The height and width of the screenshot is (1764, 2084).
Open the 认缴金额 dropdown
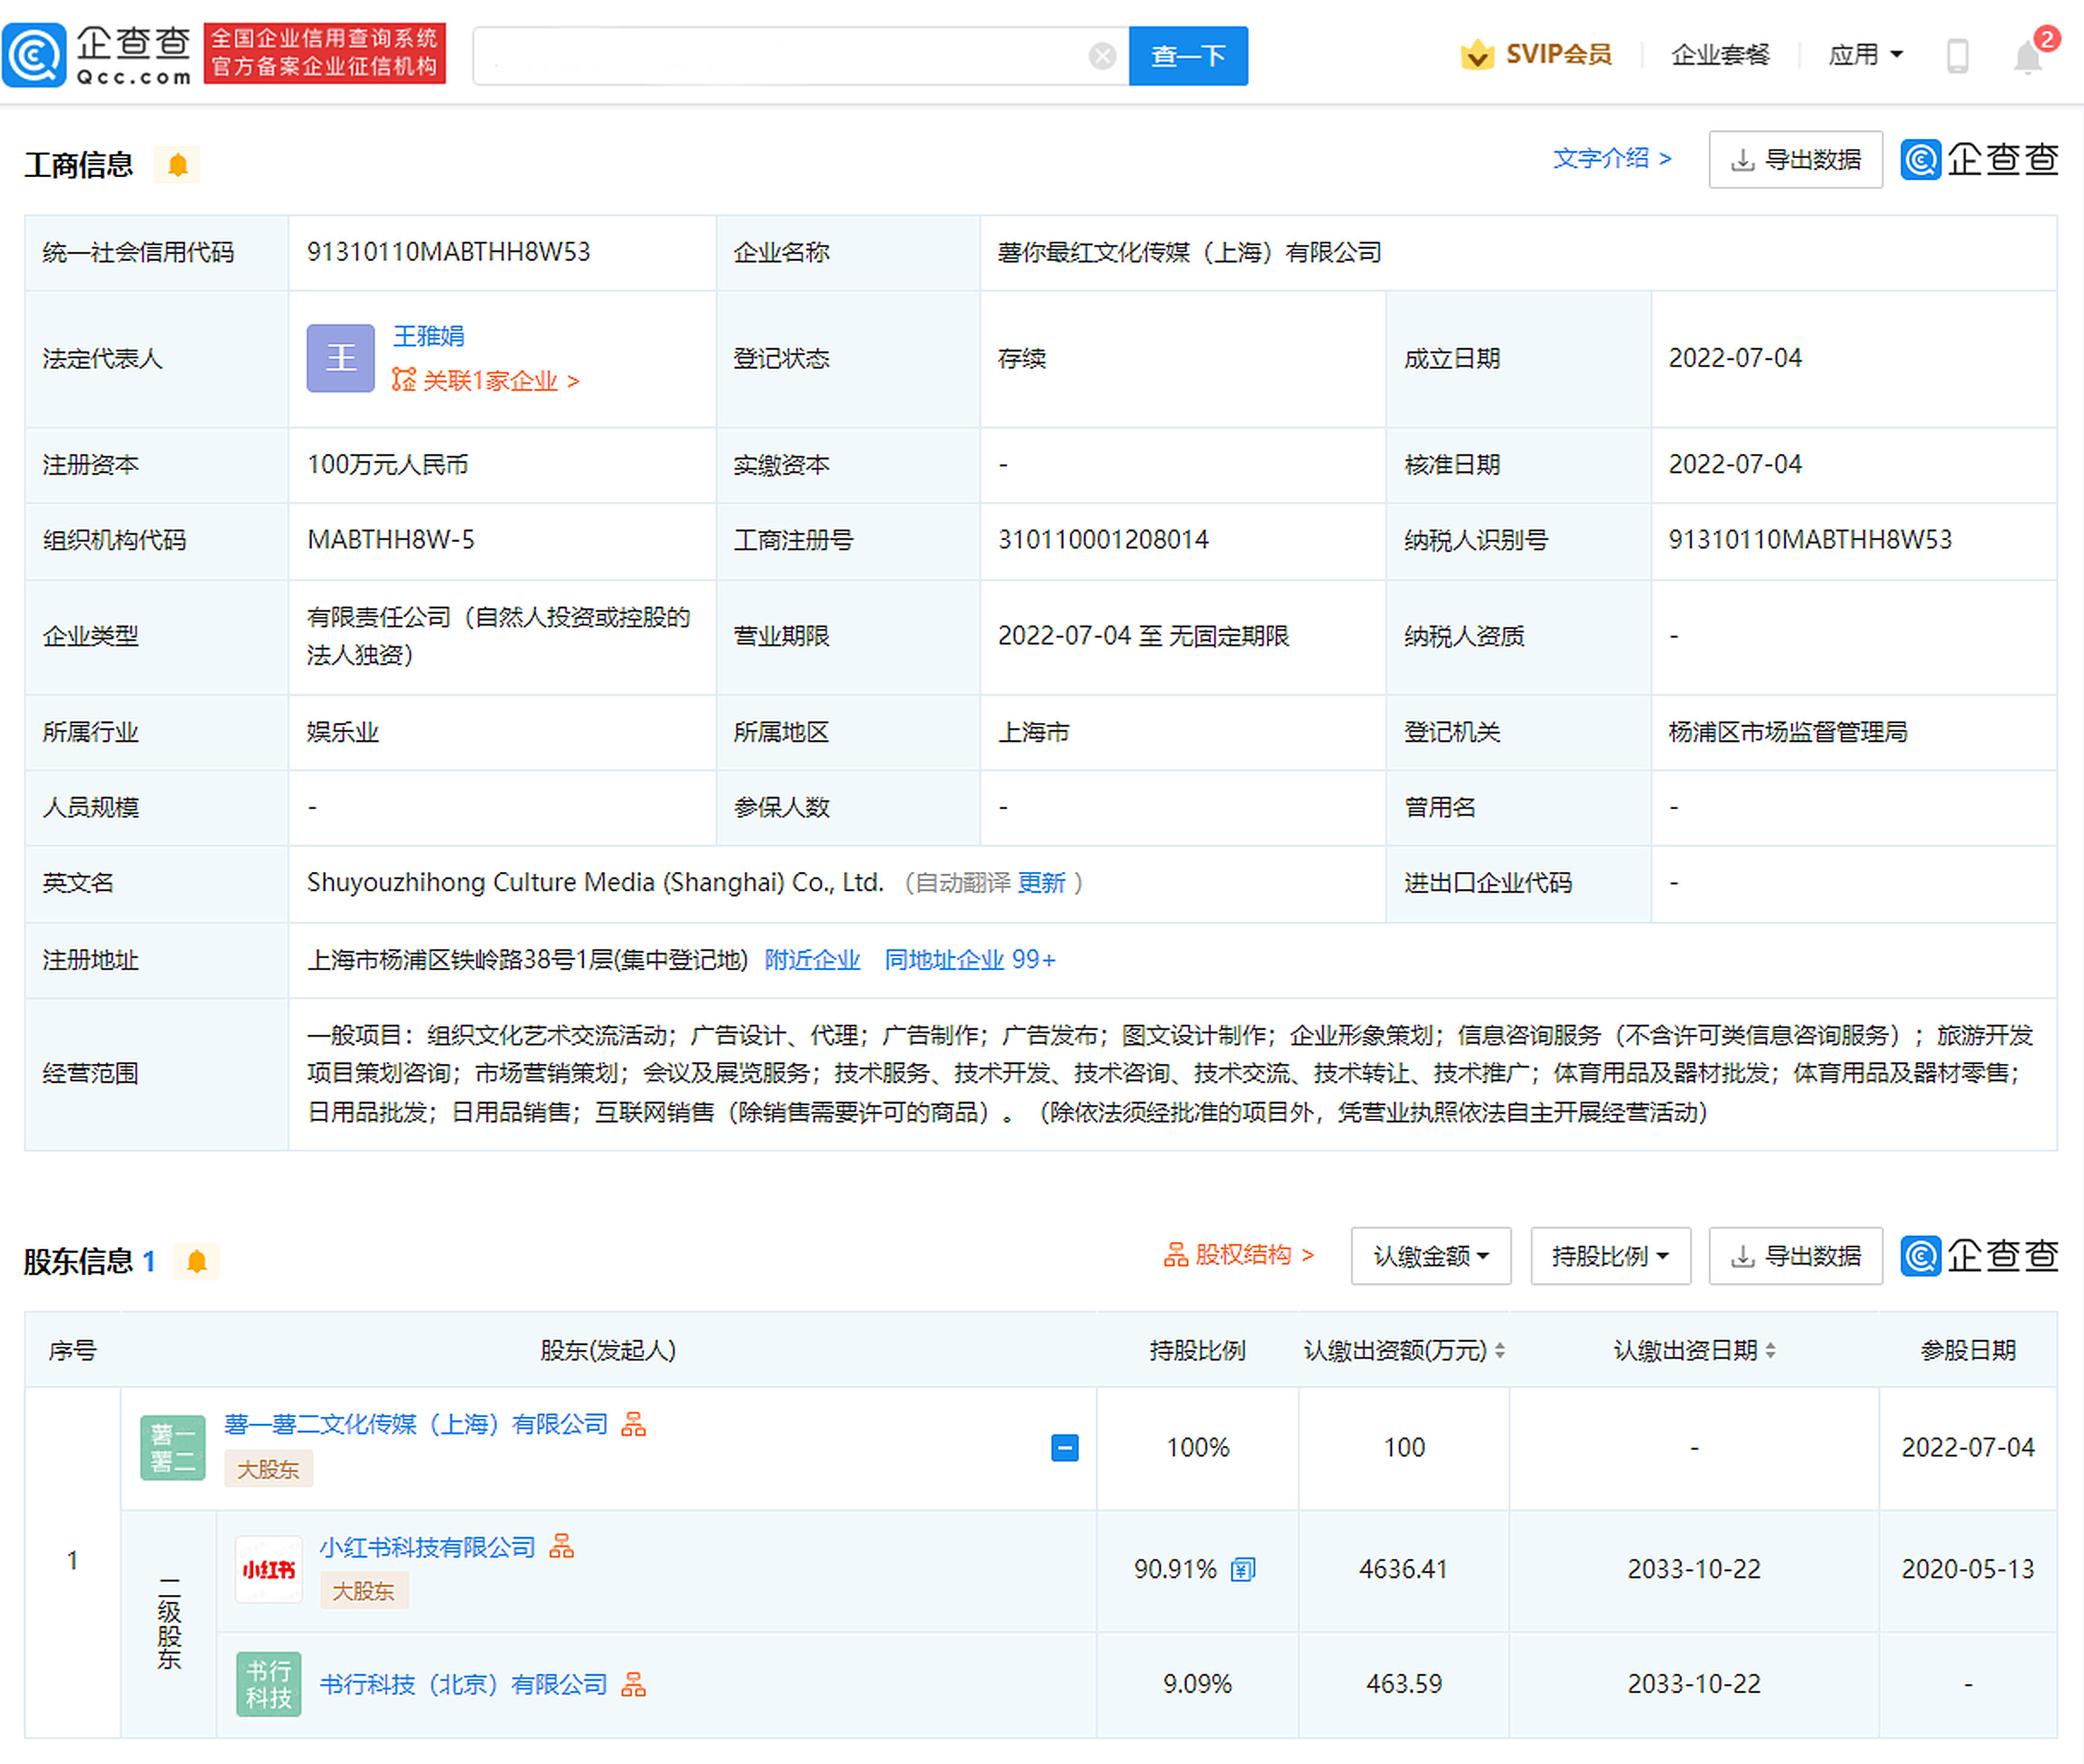tap(1431, 1256)
